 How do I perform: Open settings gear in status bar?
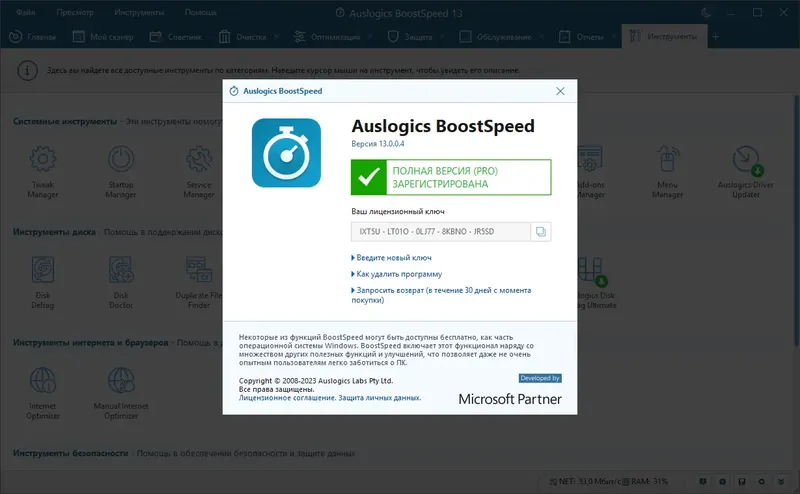[x=761, y=481]
